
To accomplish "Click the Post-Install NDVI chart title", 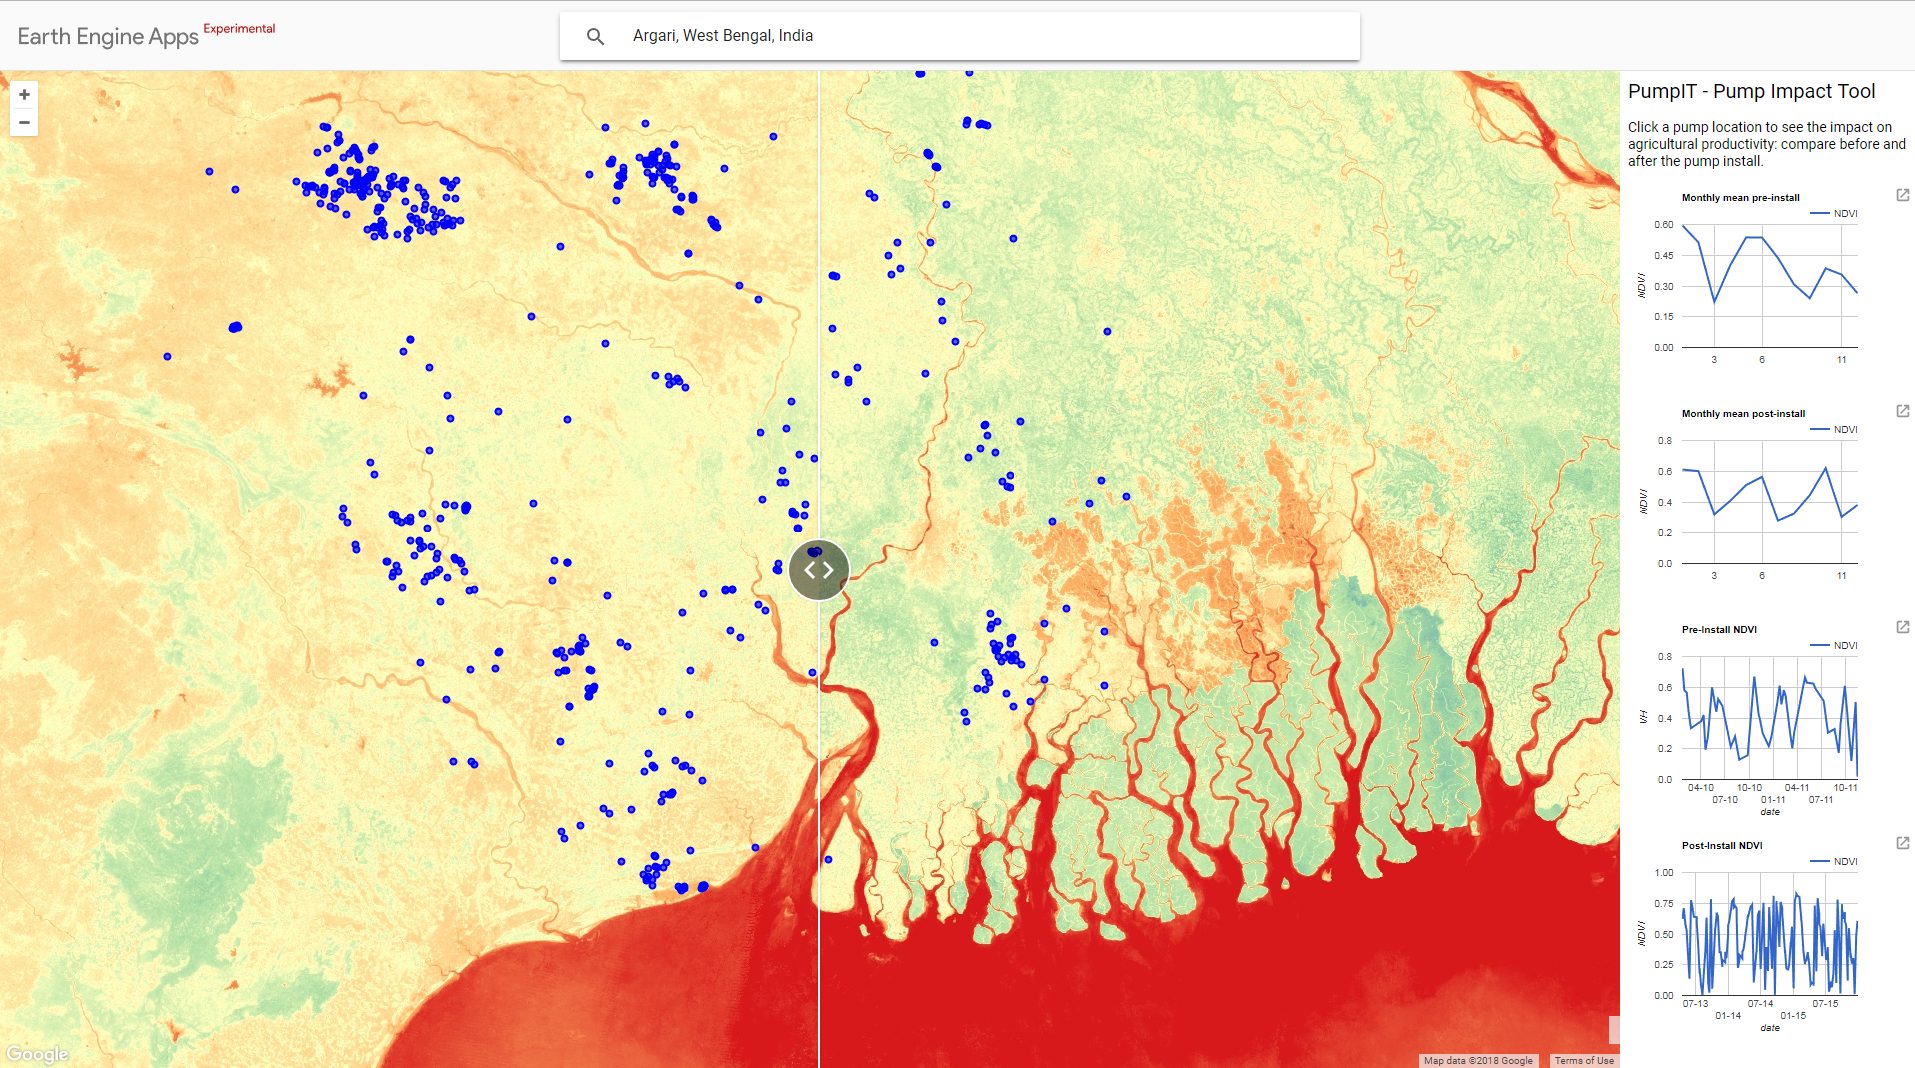I will (1722, 846).
